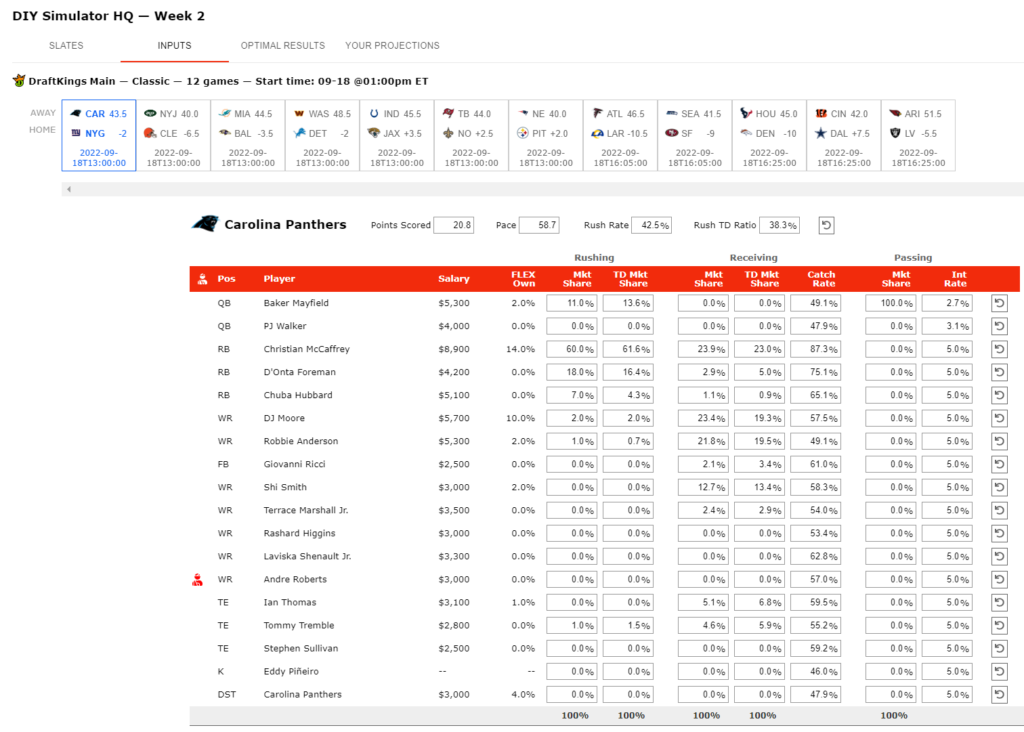This screenshot has height=732, width=1024.
Task: Reset Laviska Shenault Jr.'s row values
Action: point(999,556)
